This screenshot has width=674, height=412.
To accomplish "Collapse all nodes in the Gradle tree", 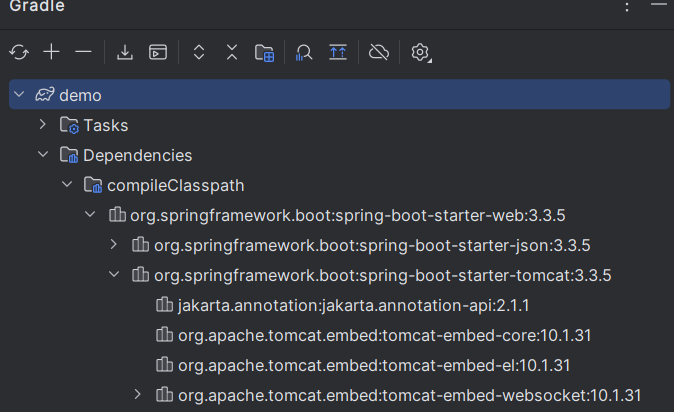I will point(232,52).
